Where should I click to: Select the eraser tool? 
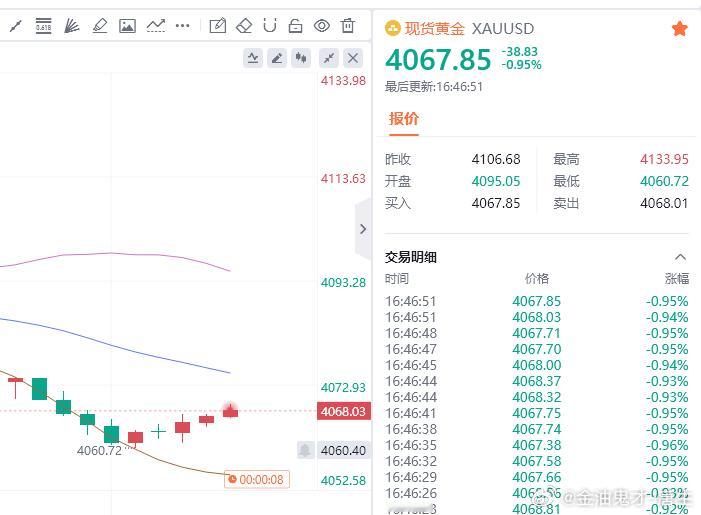[x=244, y=26]
